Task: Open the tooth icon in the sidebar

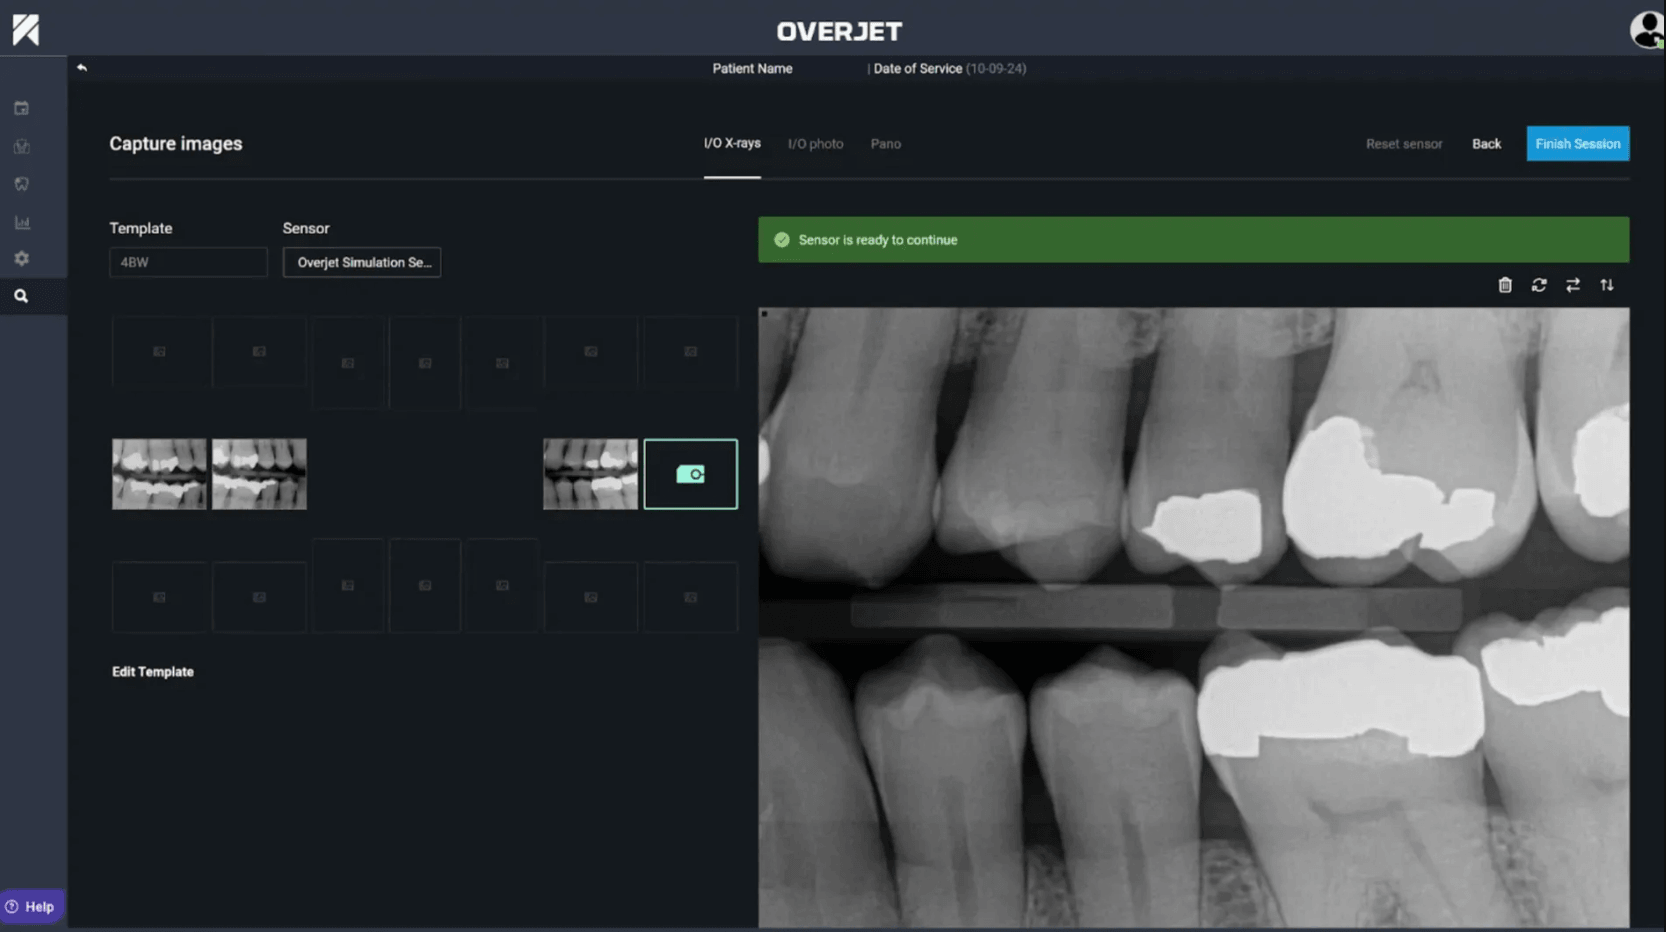Action: click(x=21, y=184)
